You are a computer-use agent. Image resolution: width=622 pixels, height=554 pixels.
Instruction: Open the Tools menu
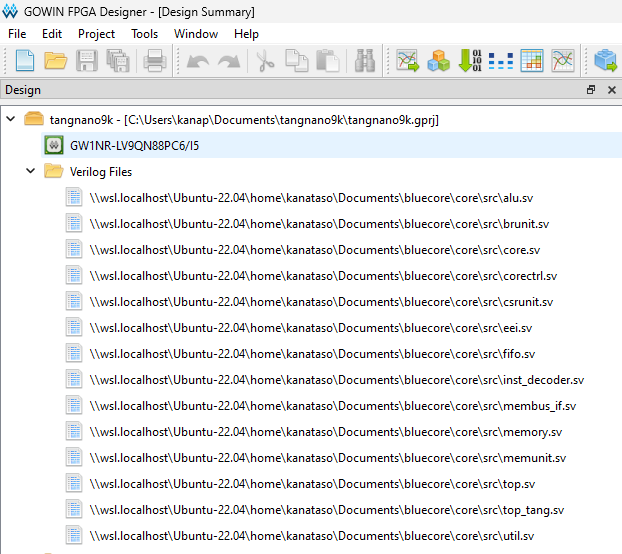coord(144,34)
